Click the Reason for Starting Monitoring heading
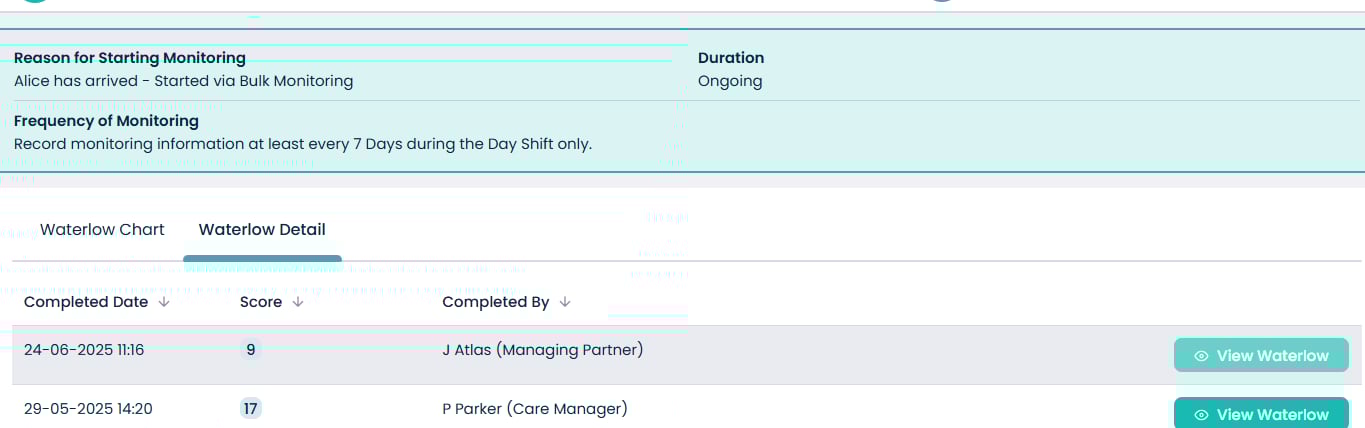 (130, 58)
